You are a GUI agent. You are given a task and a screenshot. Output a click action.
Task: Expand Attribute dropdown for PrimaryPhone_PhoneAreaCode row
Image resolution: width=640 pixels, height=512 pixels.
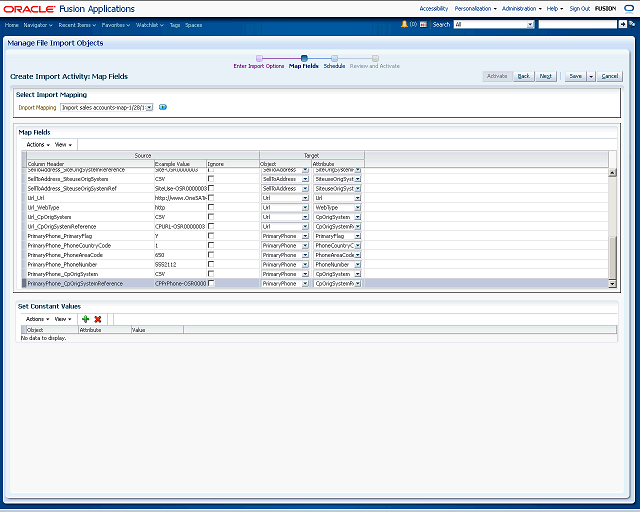coord(358,255)
